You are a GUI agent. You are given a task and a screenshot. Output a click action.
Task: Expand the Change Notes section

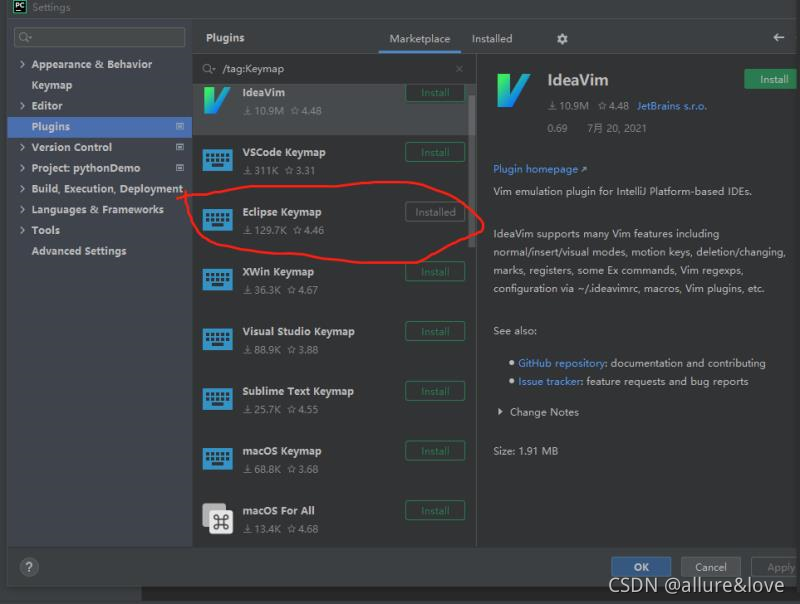pyautogui.click(x=500, y=412)
